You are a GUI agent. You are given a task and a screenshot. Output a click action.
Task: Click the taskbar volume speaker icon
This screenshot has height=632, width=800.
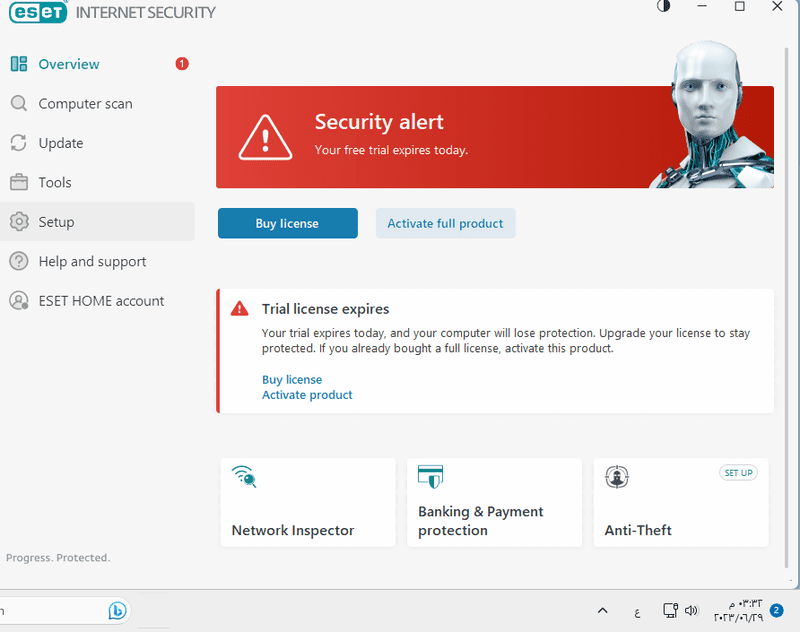click(x=690, y=610)
